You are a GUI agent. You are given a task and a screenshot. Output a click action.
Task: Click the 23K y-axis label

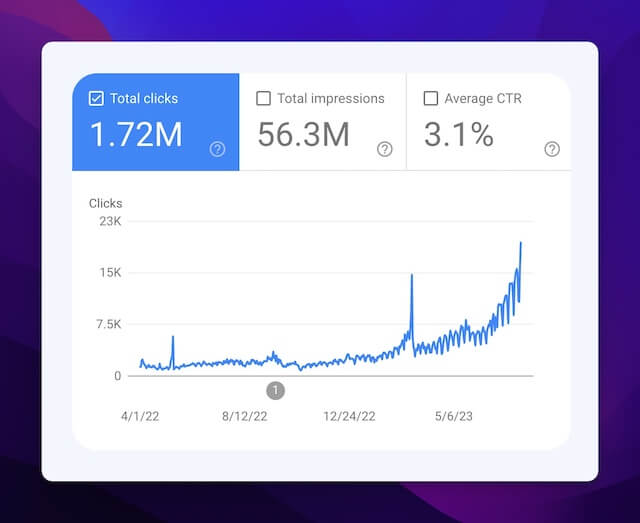(110, 221)
